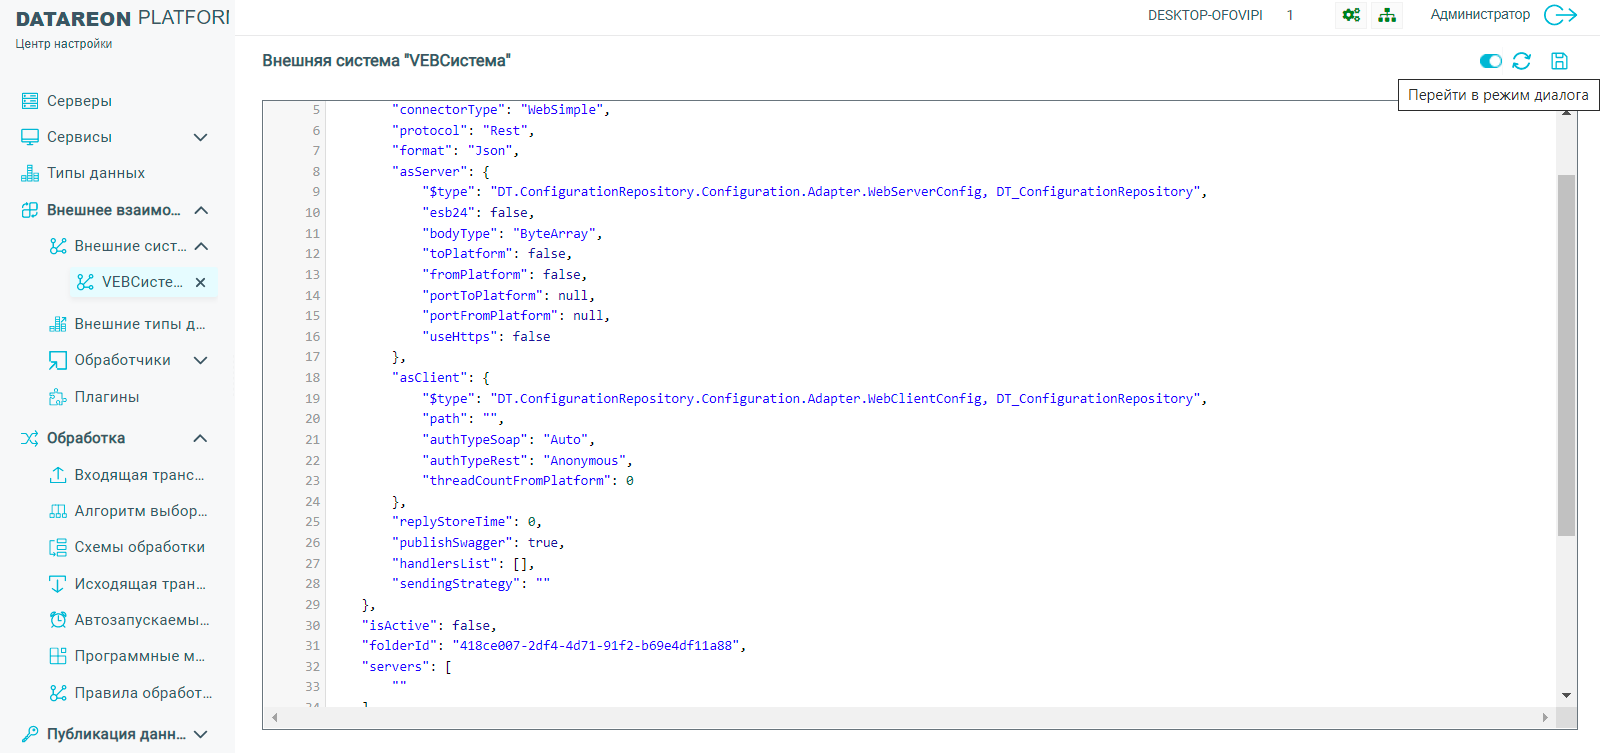This screenshot has width=1600, height=753.
Task: Collapse the Внешние системы subtree
Action: point(200,246)
